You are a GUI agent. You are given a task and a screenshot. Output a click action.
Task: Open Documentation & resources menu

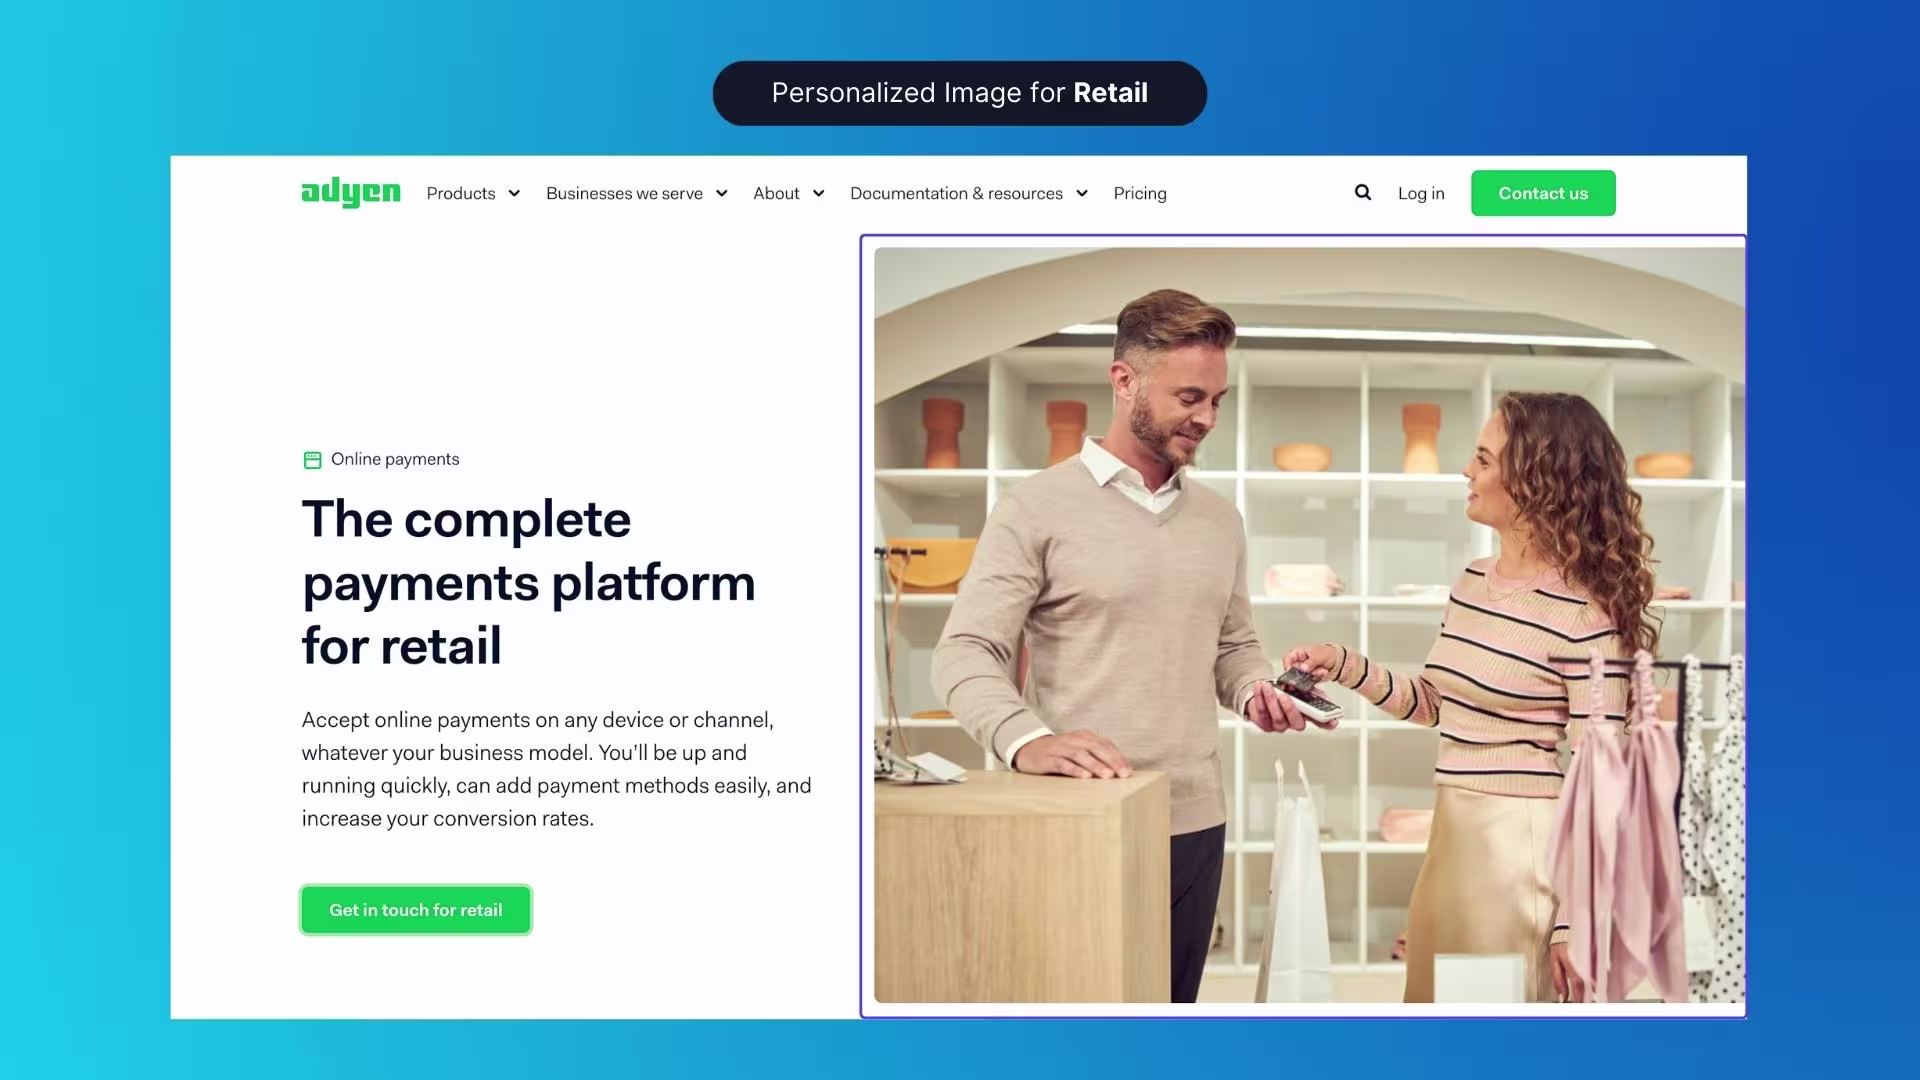coord(956,193)
